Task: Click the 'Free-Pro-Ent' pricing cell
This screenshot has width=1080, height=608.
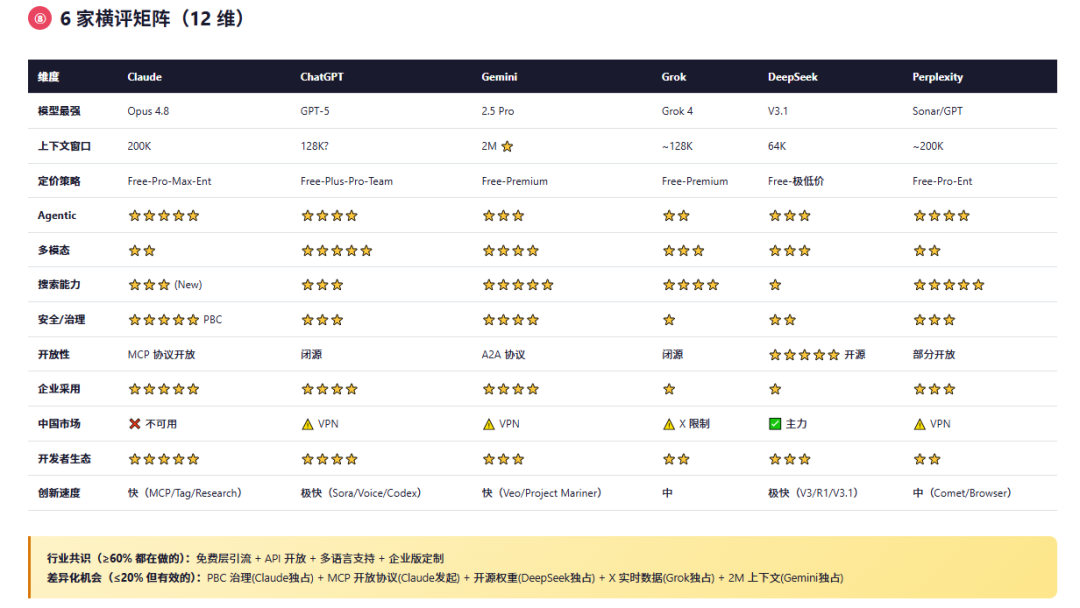Action: (x=942, y=181)
